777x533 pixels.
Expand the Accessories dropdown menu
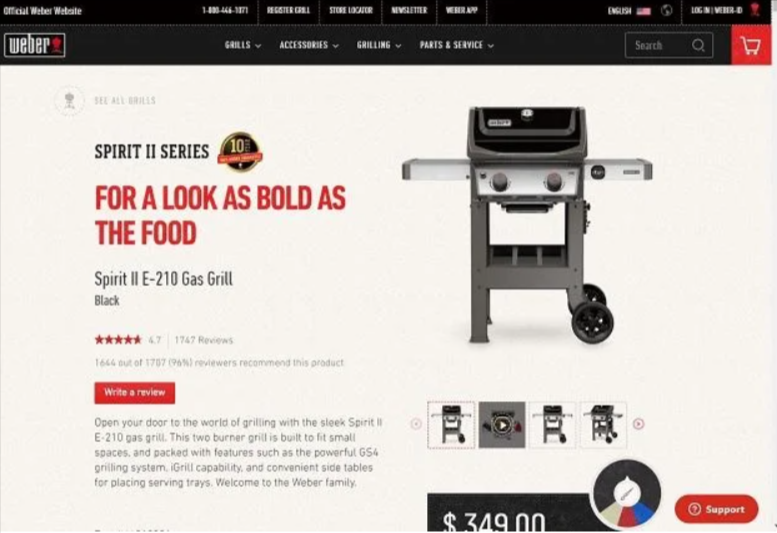(x=309, y=45)
